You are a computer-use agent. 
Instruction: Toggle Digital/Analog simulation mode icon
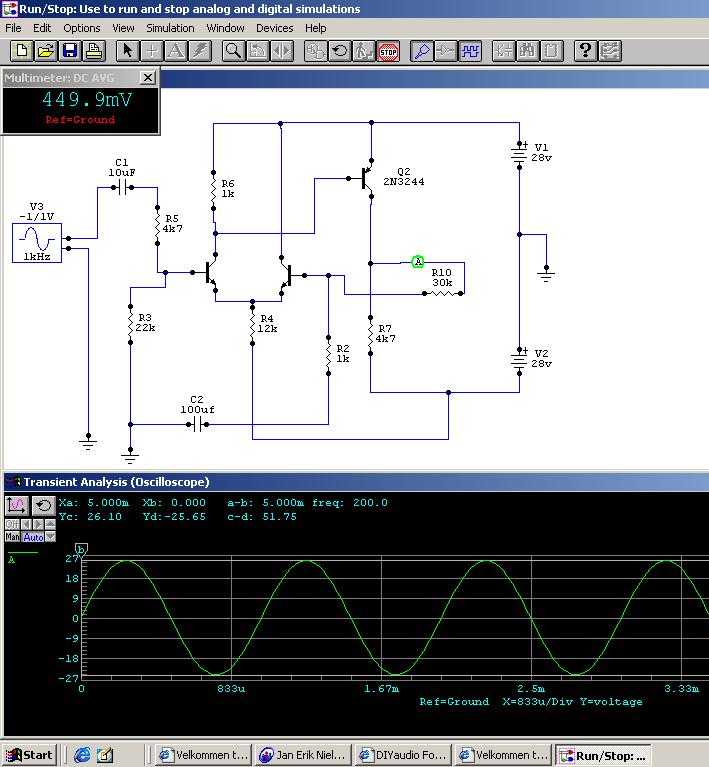point(316,51)
